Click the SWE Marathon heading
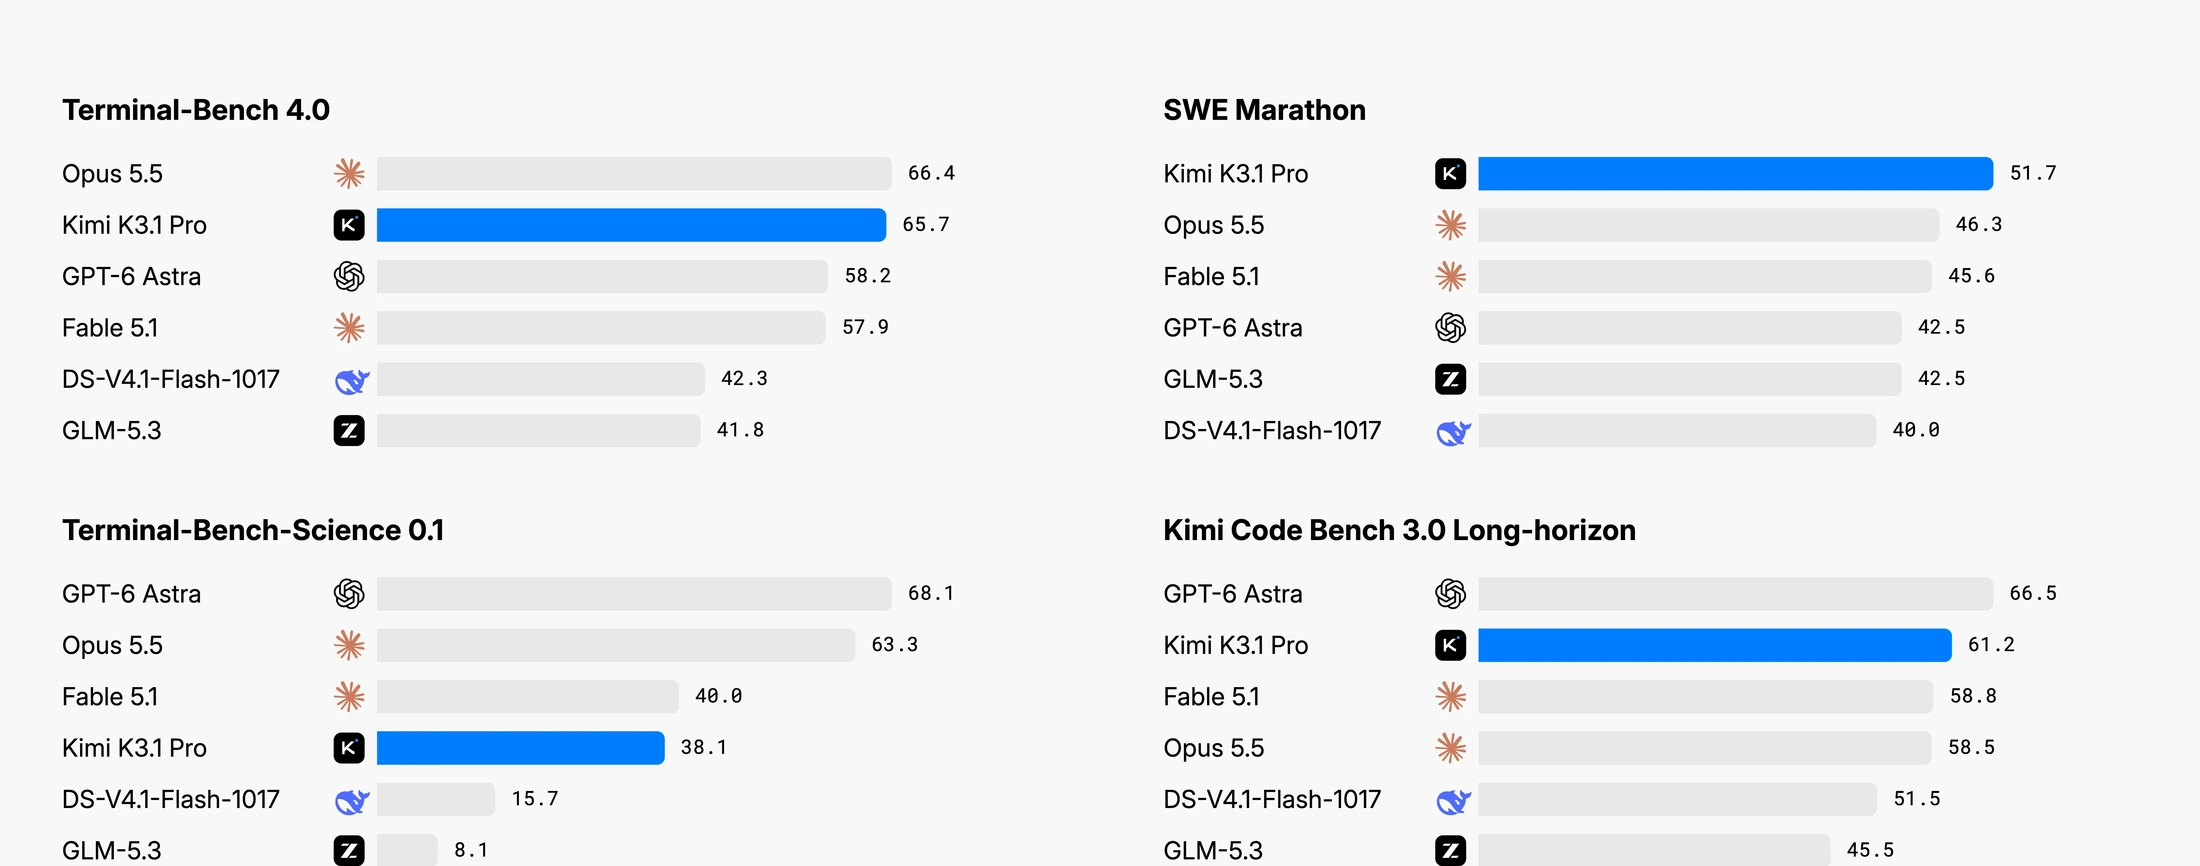Image resolution: width=2200 pixels, height=866 pixels. point(1264,110)
